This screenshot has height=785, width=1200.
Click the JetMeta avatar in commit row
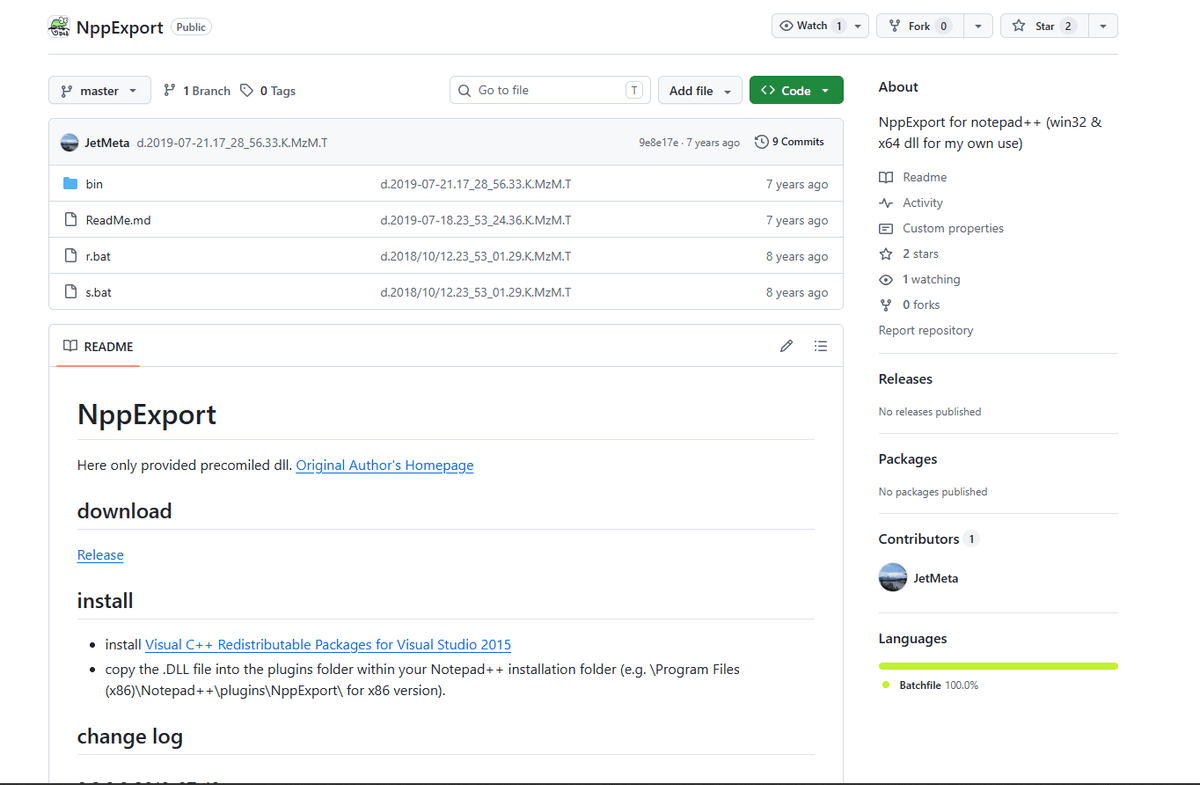coord(69,142)
